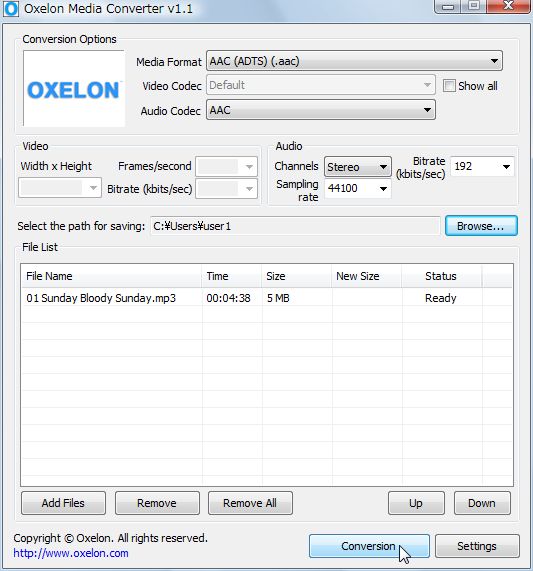This screenshot has height=571, width=533.
Task: Click the Remove button
Action: [157, 503]
